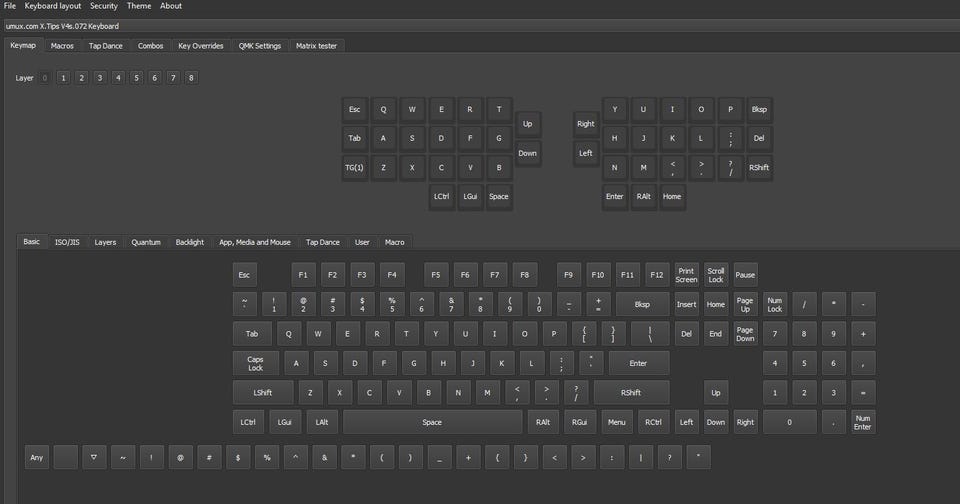Pick the LShift keycode

[263, 393]
